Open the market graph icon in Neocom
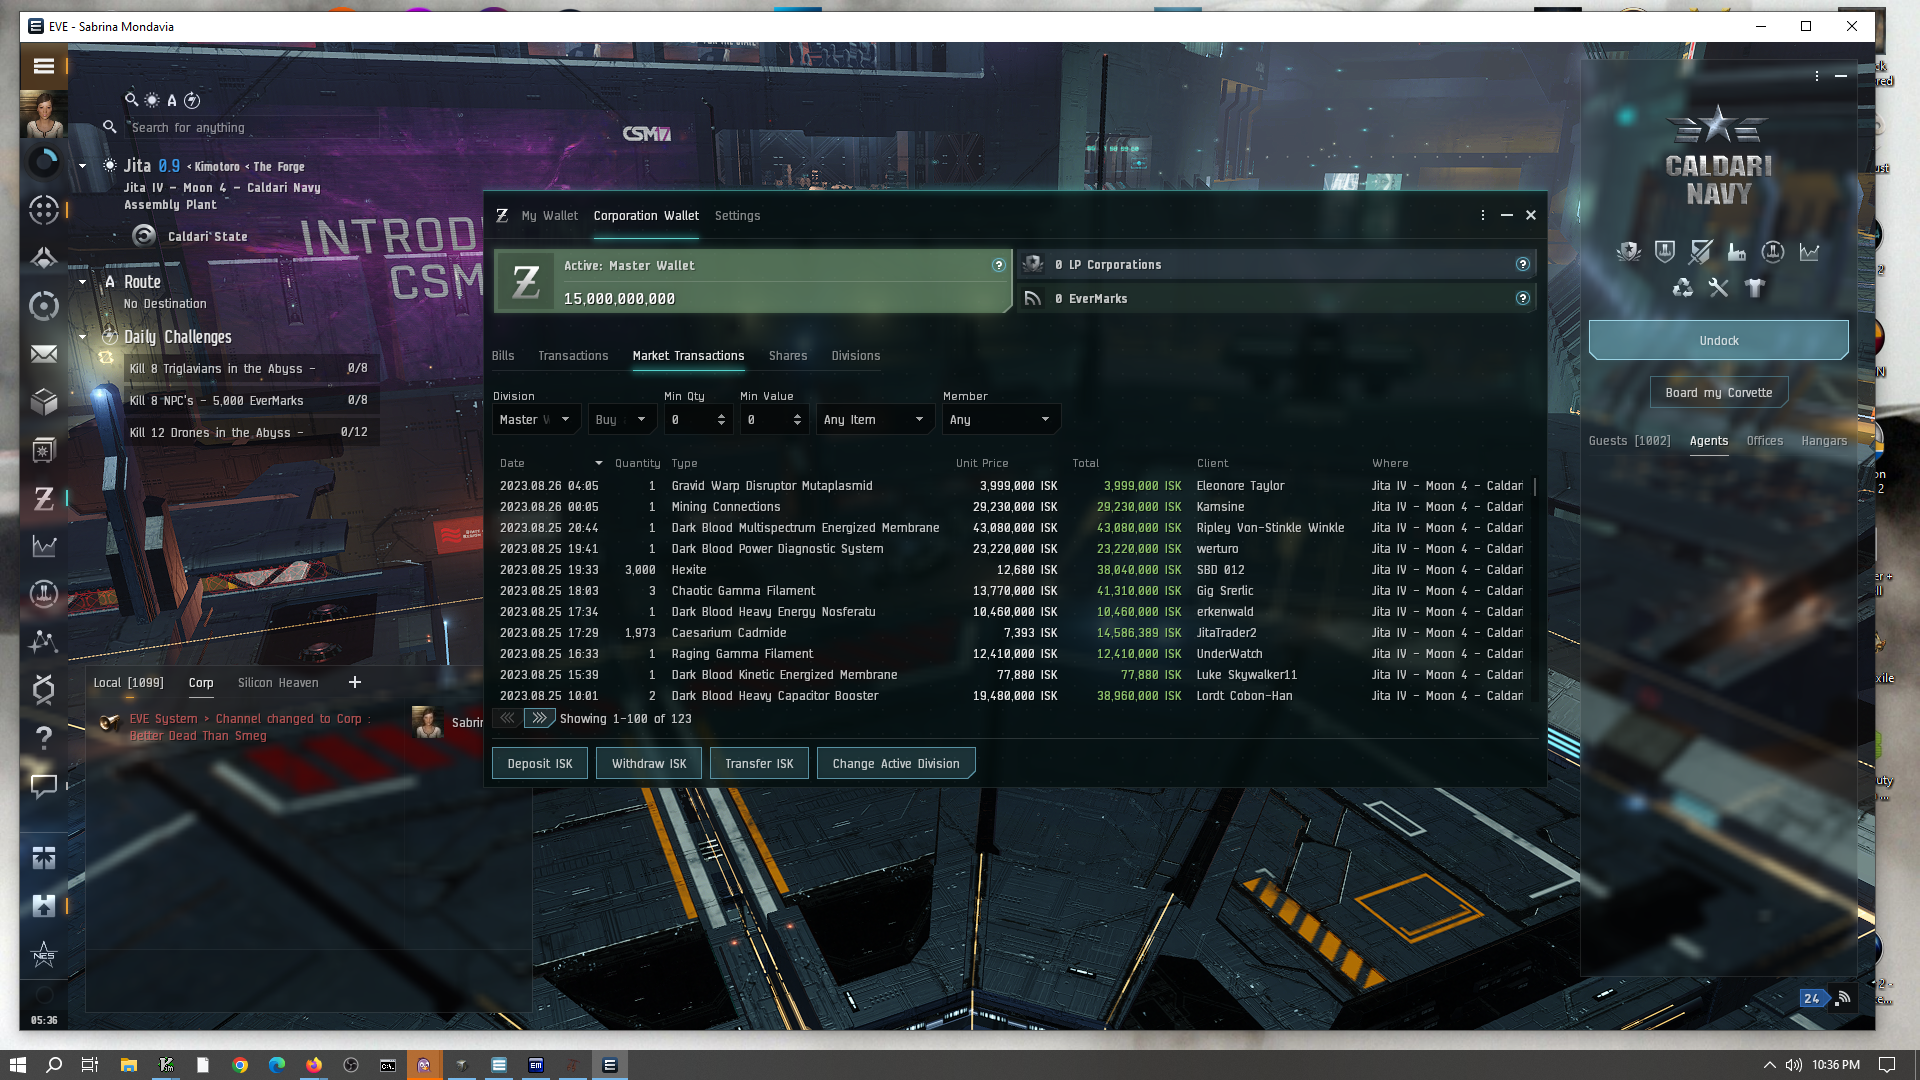This screenshot has width=1920, height=1080. [x=44, y=546]
